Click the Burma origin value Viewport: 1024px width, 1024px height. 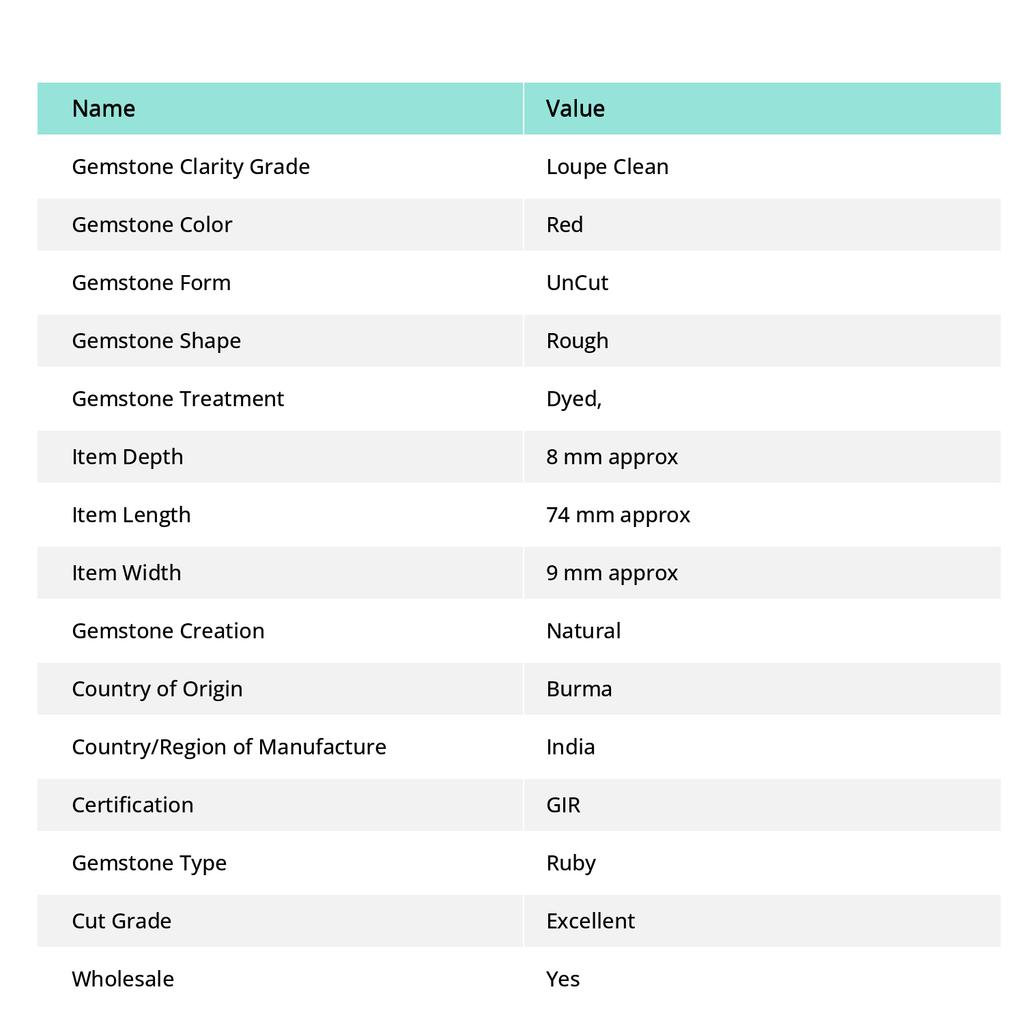579,688
